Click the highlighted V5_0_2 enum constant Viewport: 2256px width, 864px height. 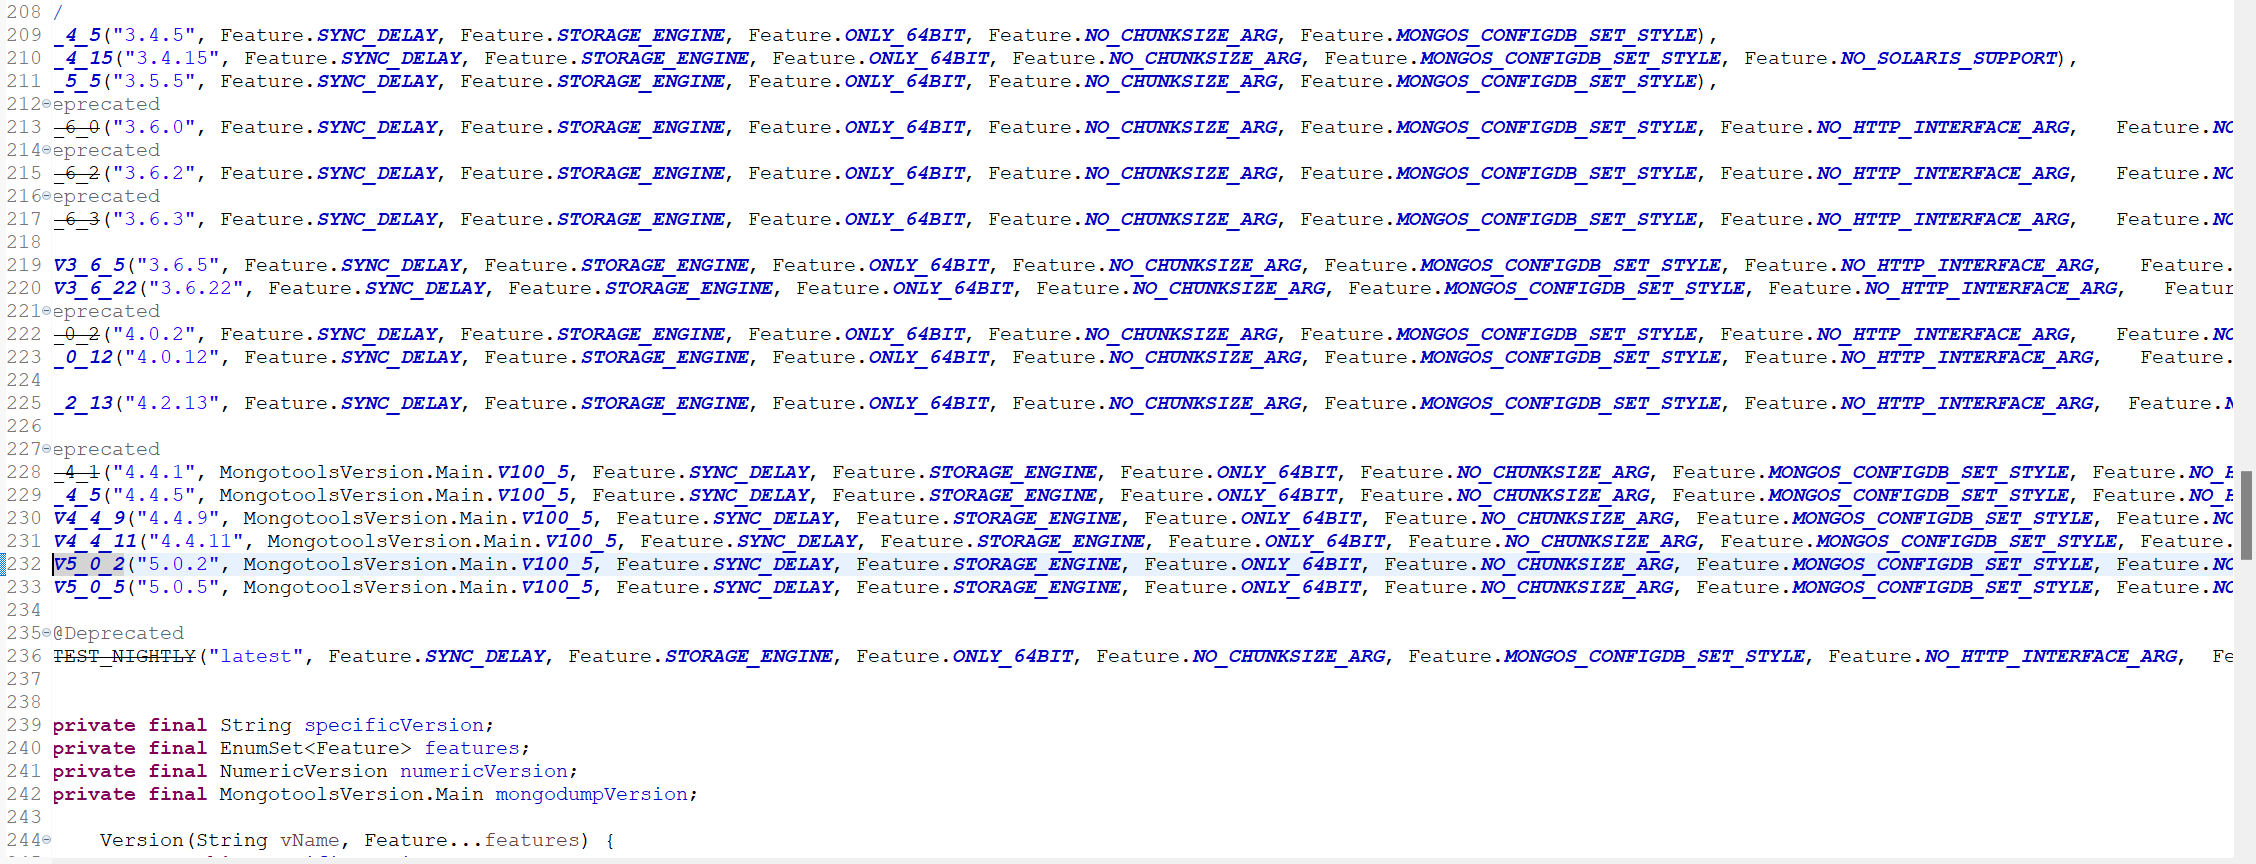(x=89, y=564)
